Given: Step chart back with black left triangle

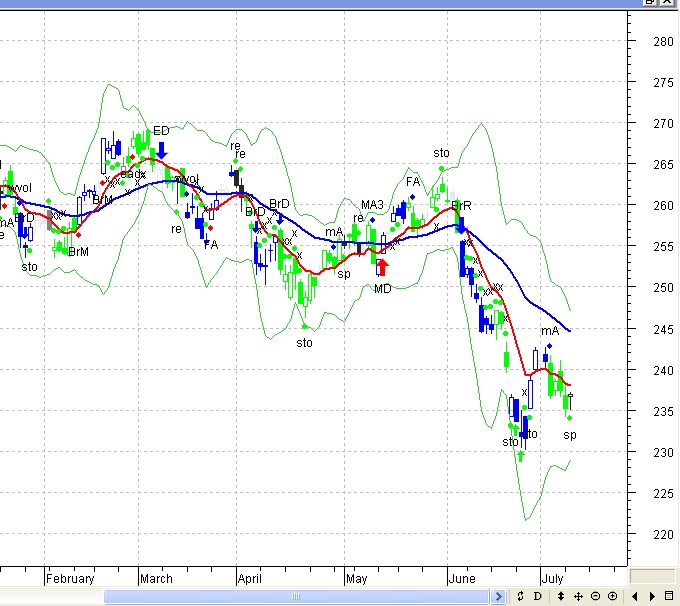Looking at the screenshot, I should pyautogui.click(x=635, y=597).
